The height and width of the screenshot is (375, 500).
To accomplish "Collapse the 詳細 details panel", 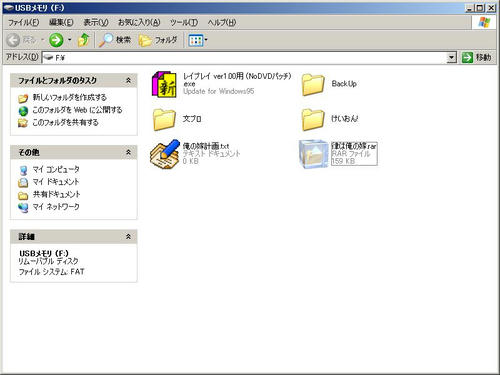I will click(128, 237).
